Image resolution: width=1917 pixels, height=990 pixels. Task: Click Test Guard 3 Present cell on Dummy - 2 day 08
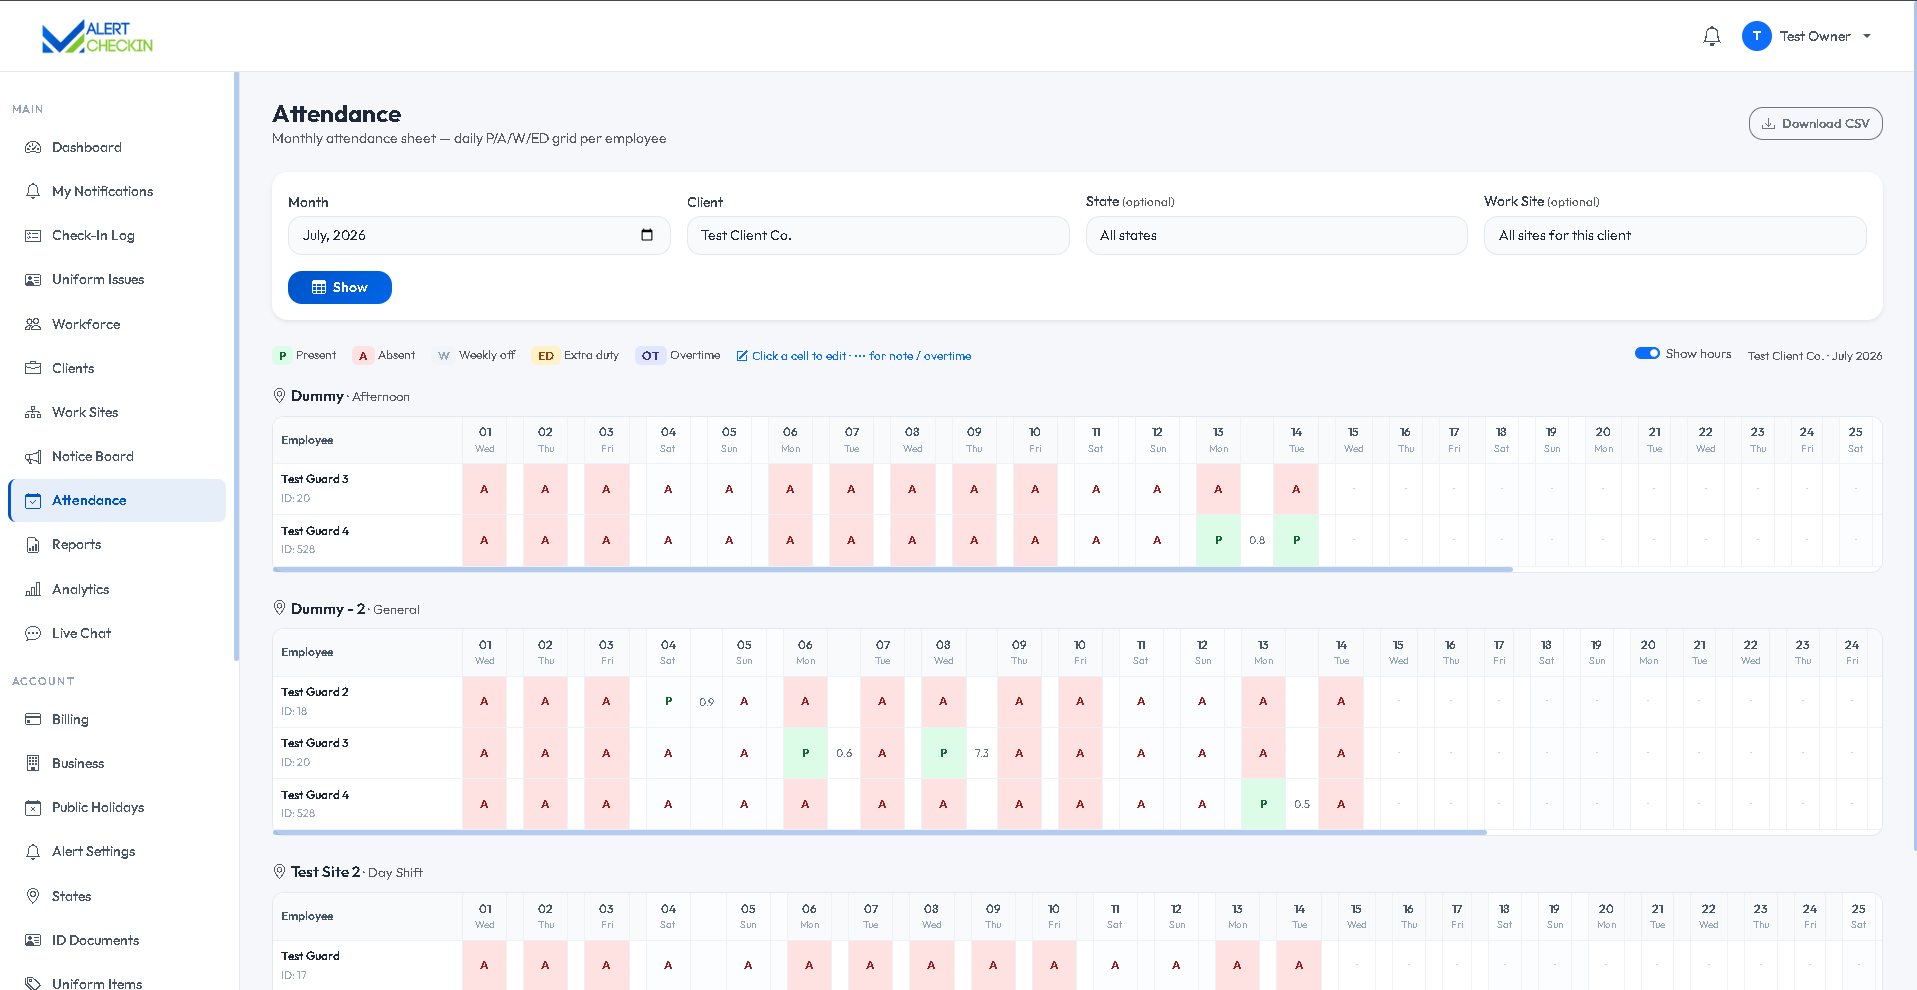tap(943, 753)
